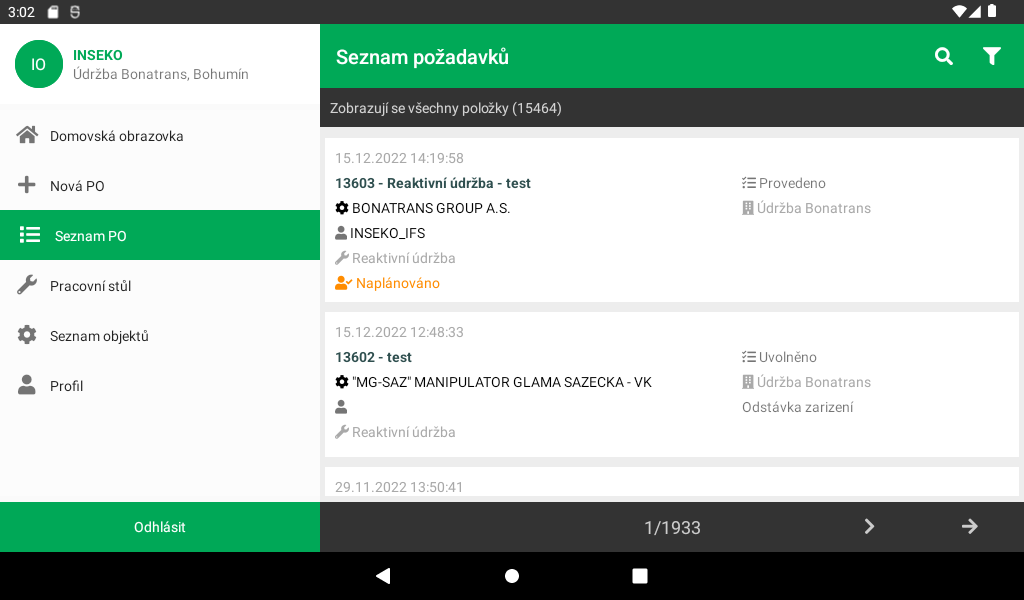Viewport: 1024px width, 600px height.
Task: Tap the IO user avatar circle
Action: [x=39, y=64]
